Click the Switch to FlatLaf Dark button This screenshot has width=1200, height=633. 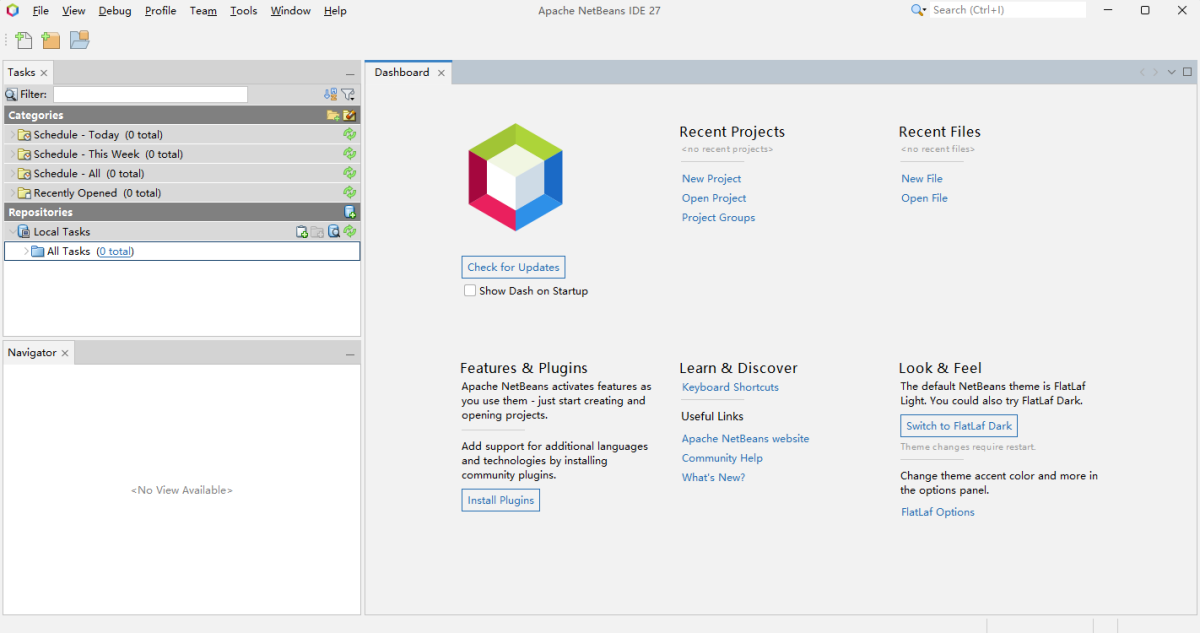click(x=958, y=426)
